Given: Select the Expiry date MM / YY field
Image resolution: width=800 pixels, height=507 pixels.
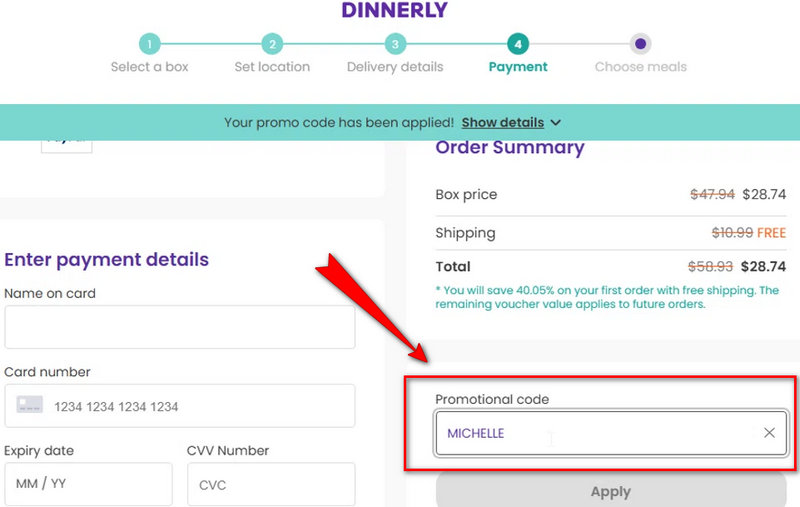Looking at the screenshot, I should [88, 484].
